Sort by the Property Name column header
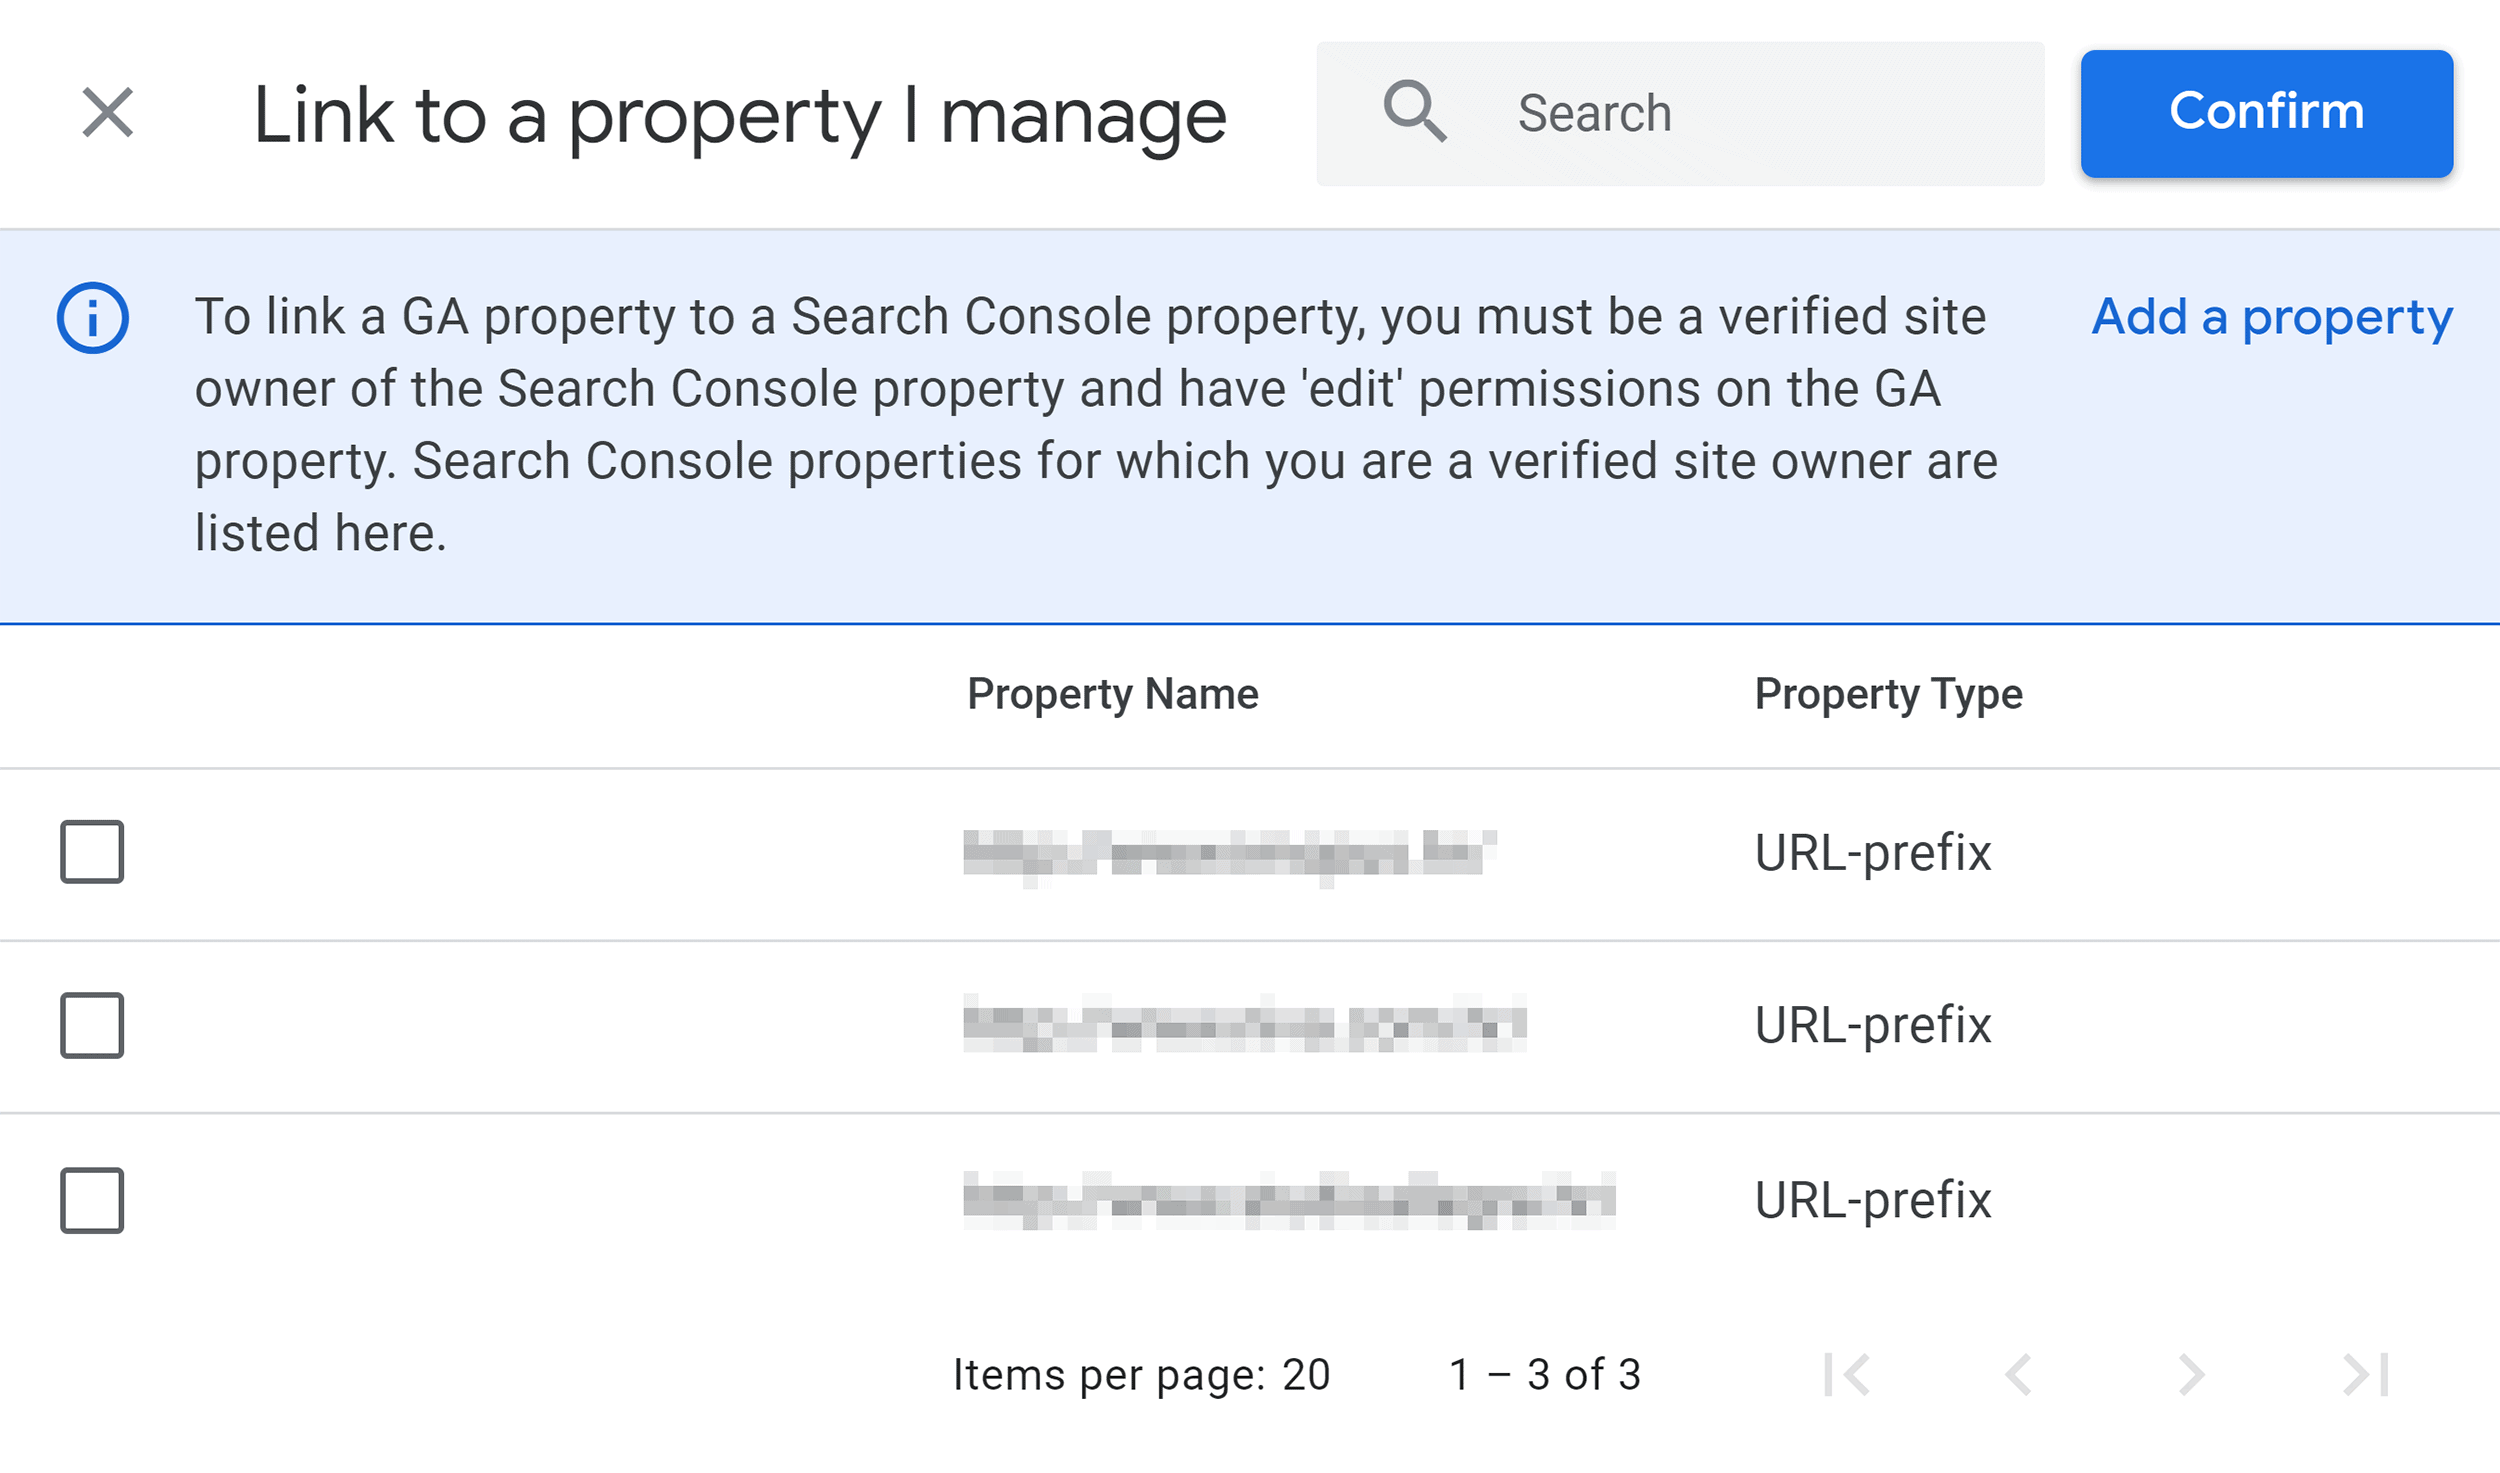This screenshot has width=2500, height=1473. pos(1112,694)
